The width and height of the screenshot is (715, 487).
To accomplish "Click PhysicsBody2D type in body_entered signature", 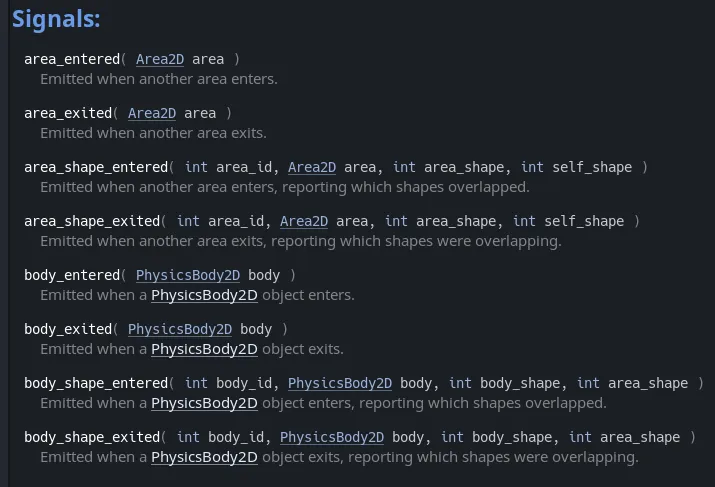I will (x=187, y=275).
